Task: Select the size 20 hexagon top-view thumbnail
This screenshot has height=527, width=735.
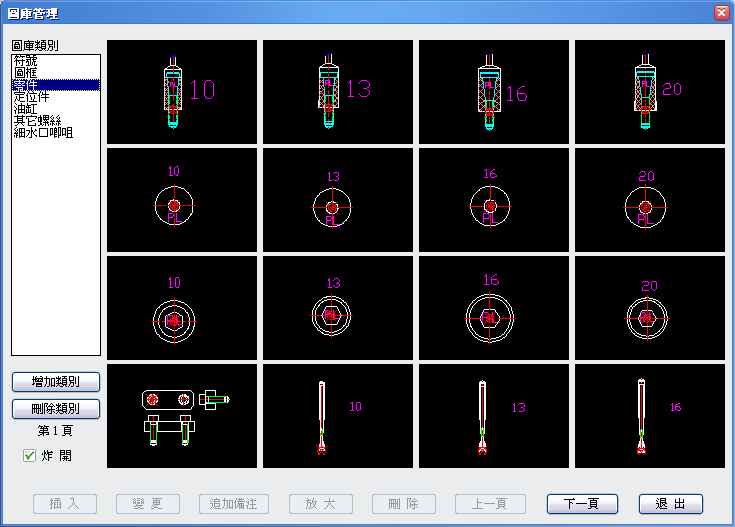Action: (x=650, y=308)
